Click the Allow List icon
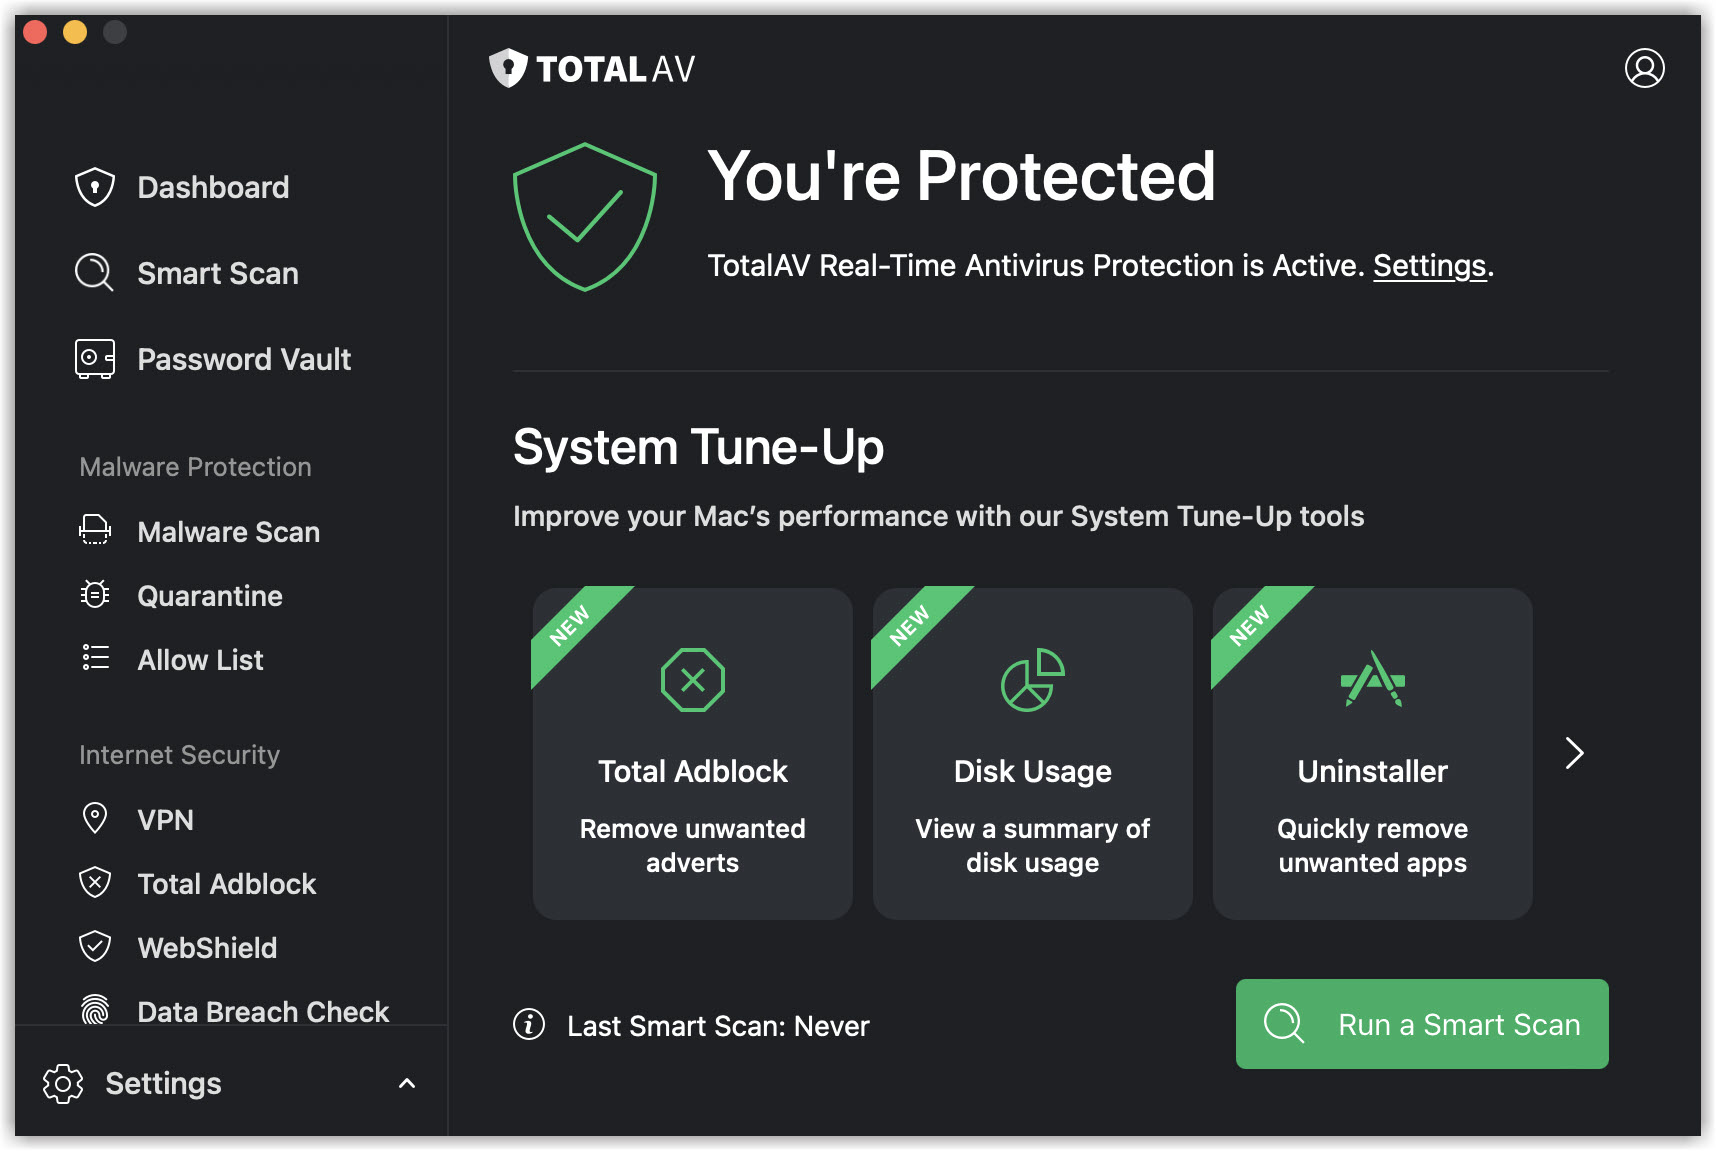 [95, 657]
